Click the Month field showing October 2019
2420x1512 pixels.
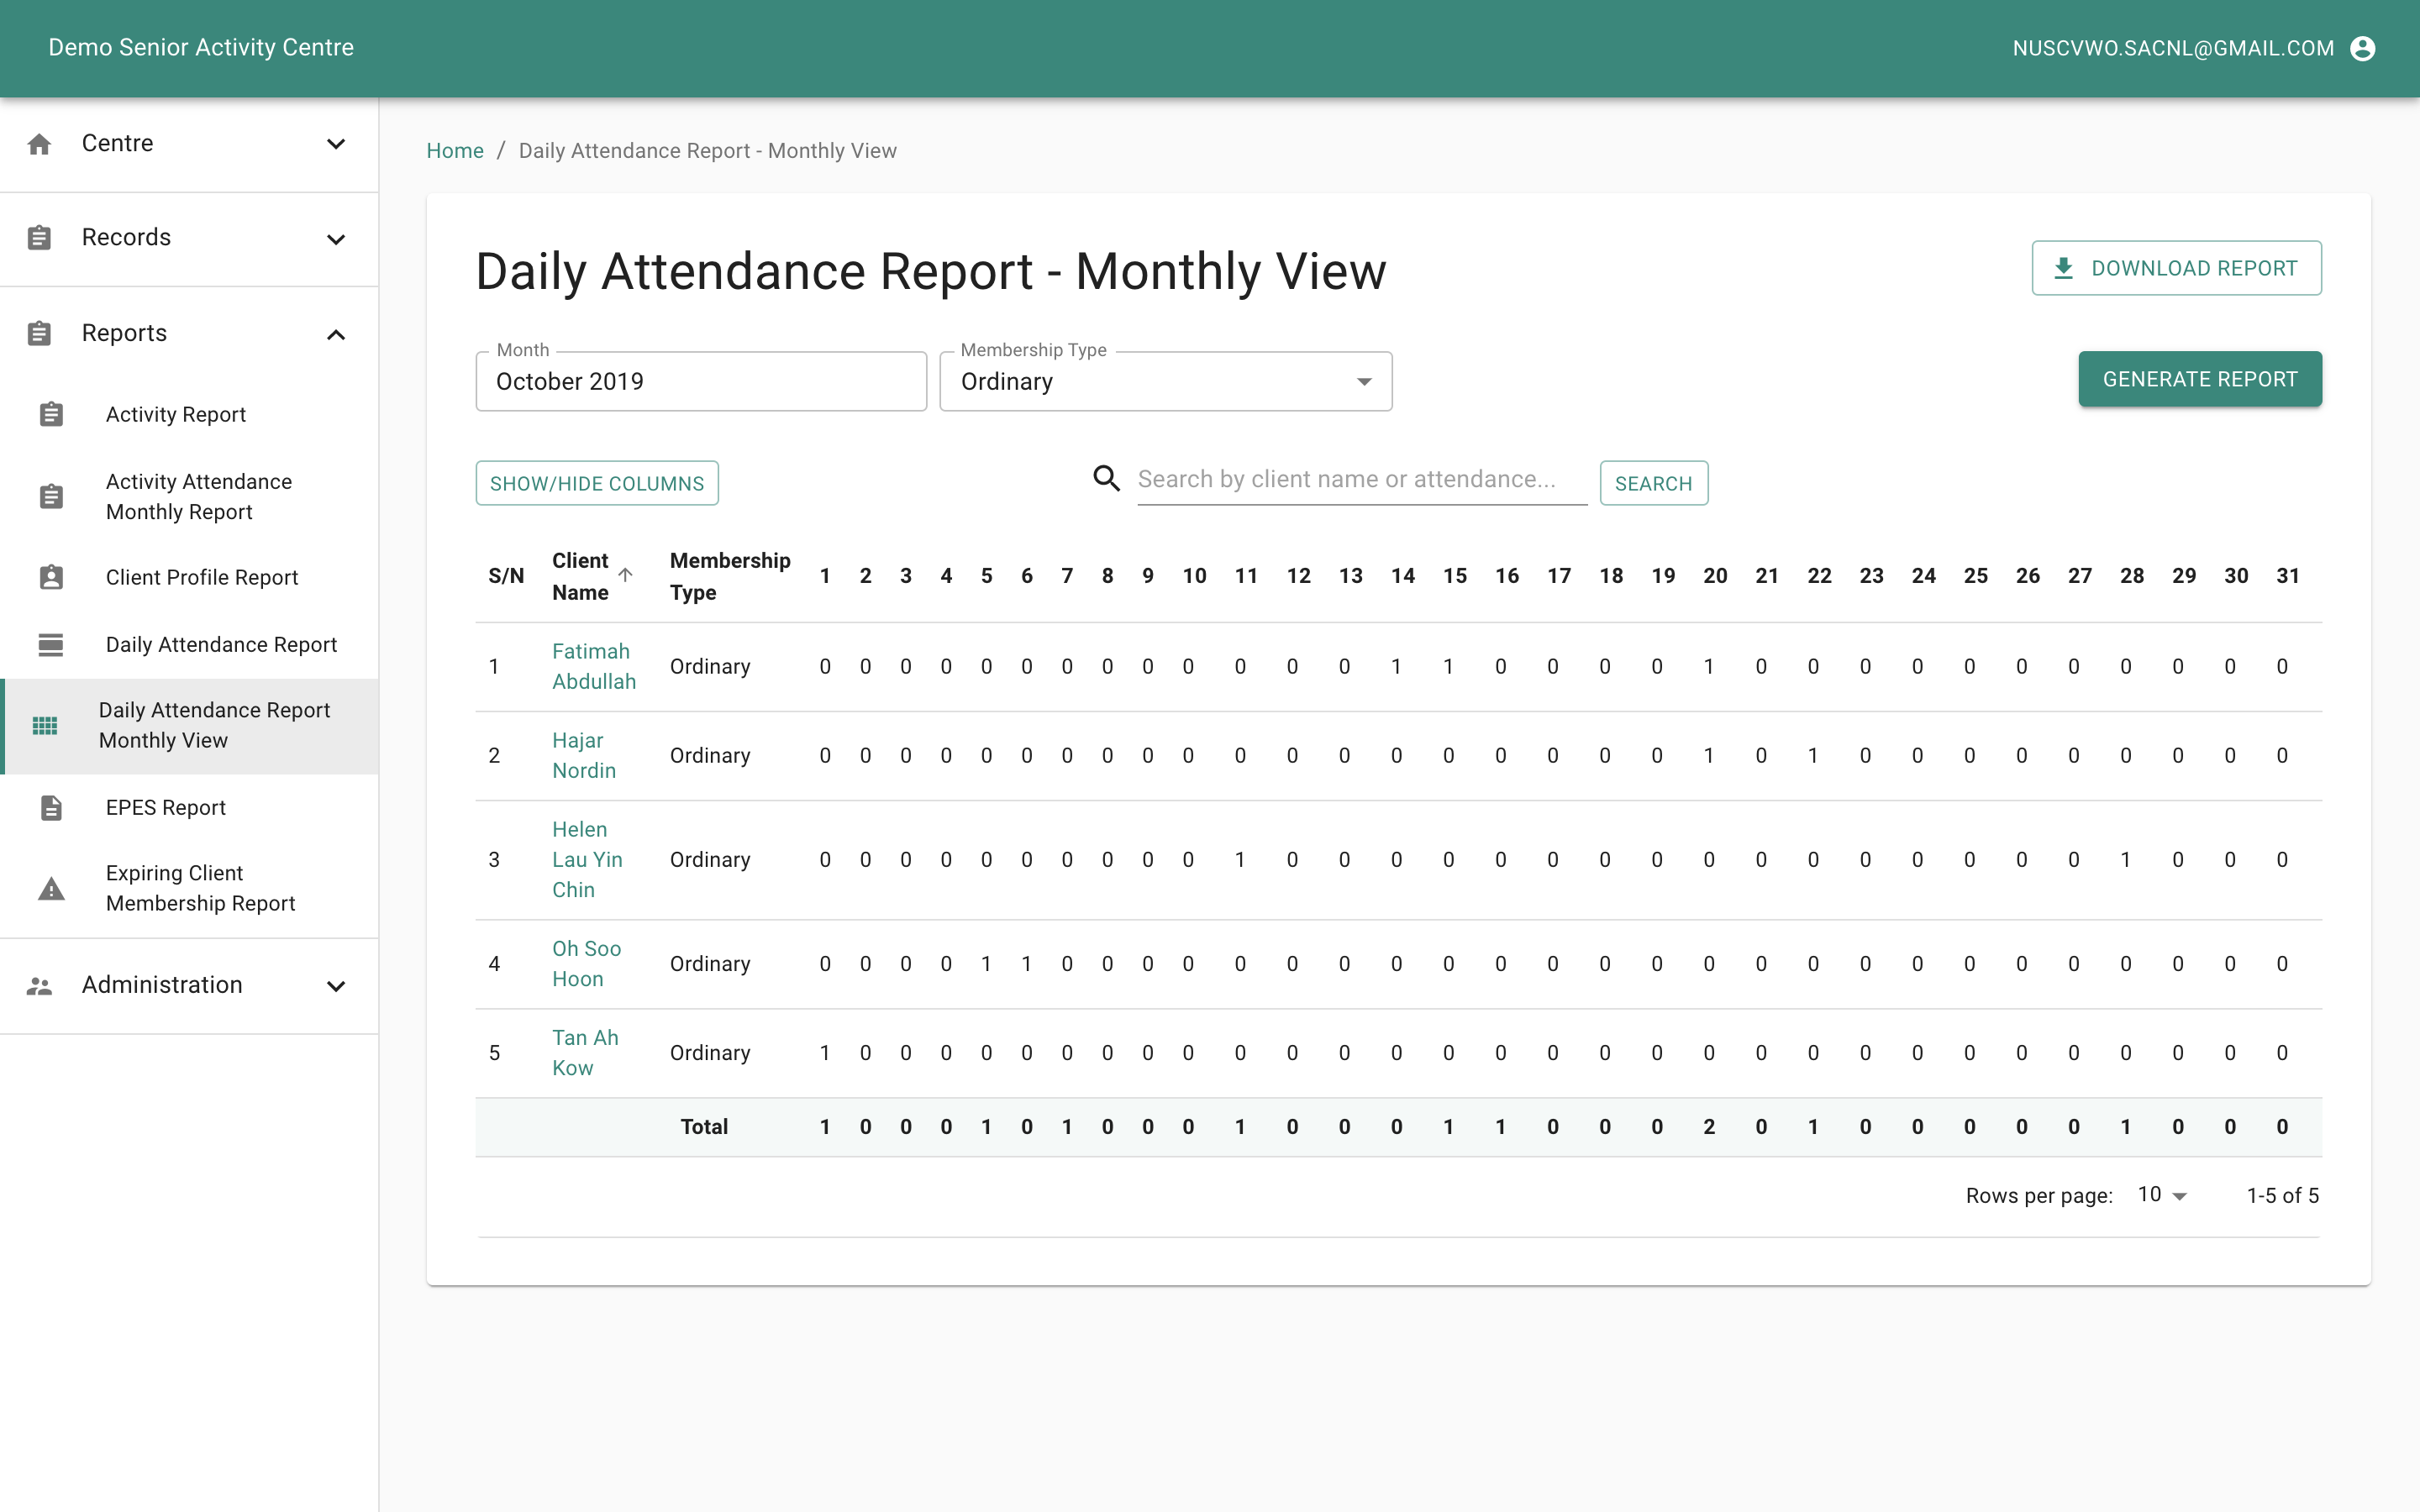(701, 381)
